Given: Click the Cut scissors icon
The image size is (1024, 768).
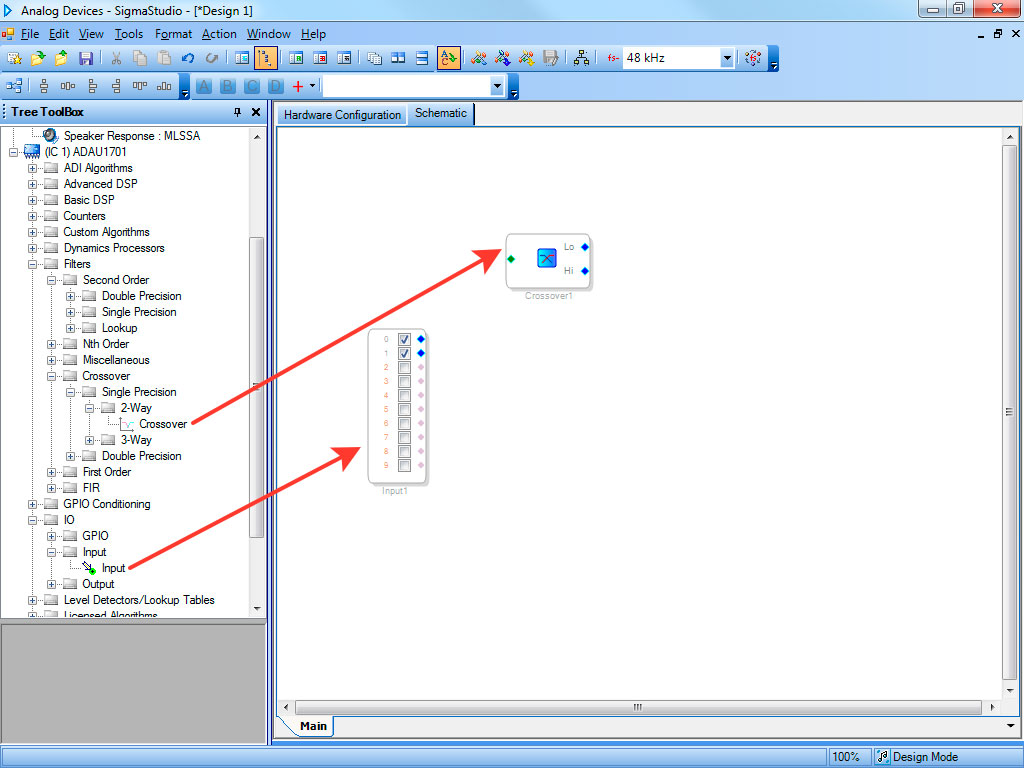Looking at the screenshot, I should point(116,59).
